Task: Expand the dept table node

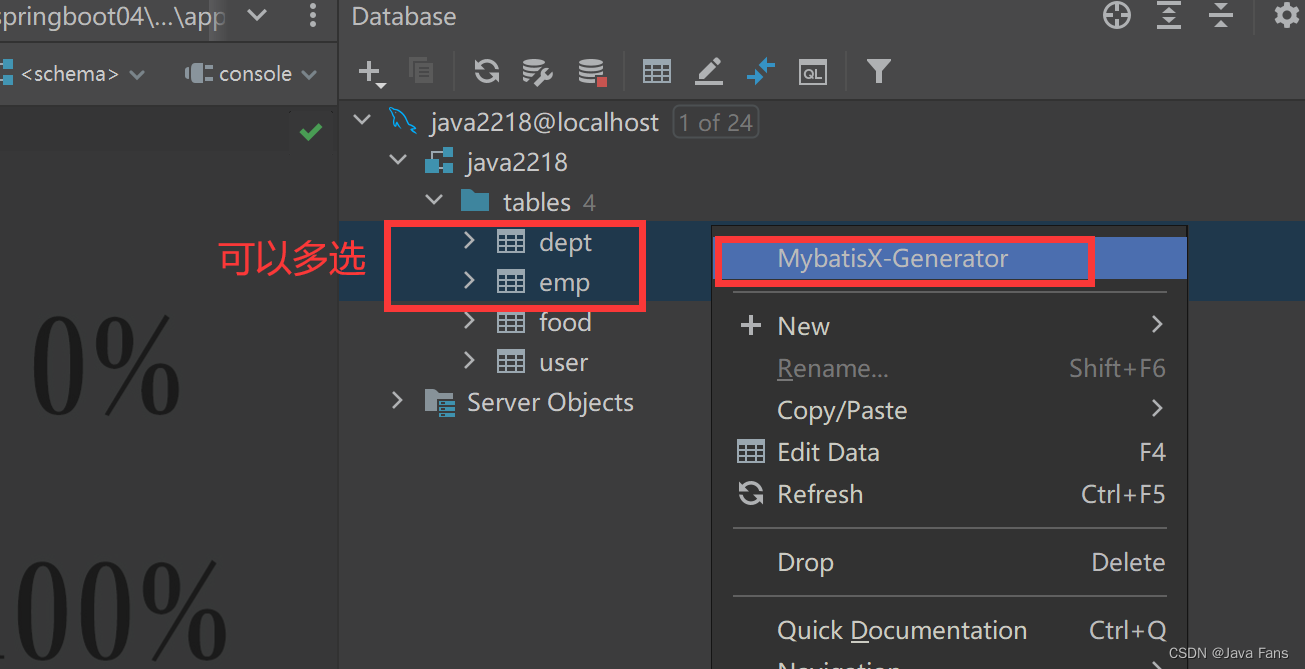Action: pos(470,241)
